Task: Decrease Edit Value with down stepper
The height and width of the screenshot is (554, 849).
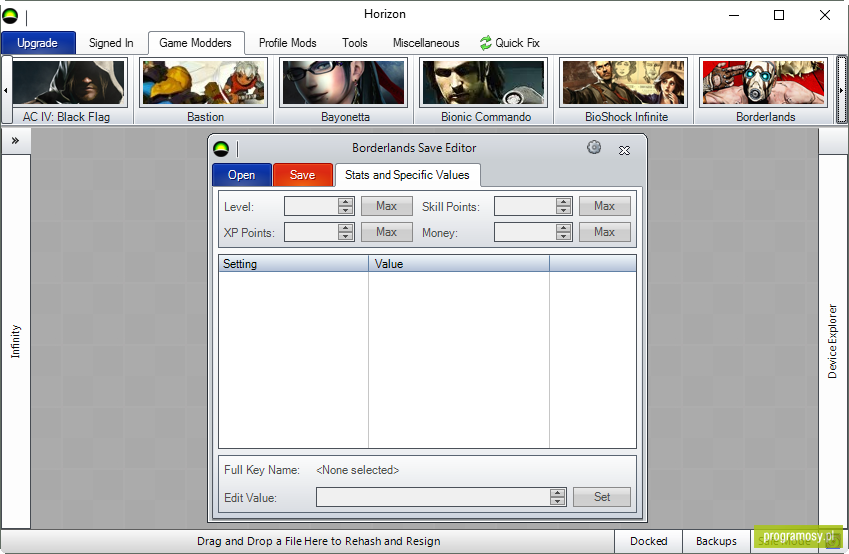Action: (x=558, y=501)
